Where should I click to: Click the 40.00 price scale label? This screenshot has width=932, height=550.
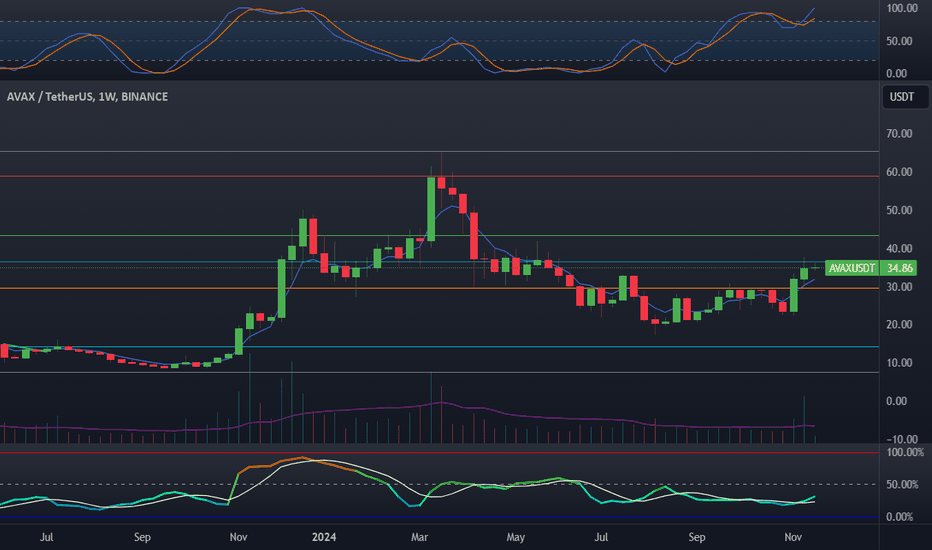click(899, 249)
